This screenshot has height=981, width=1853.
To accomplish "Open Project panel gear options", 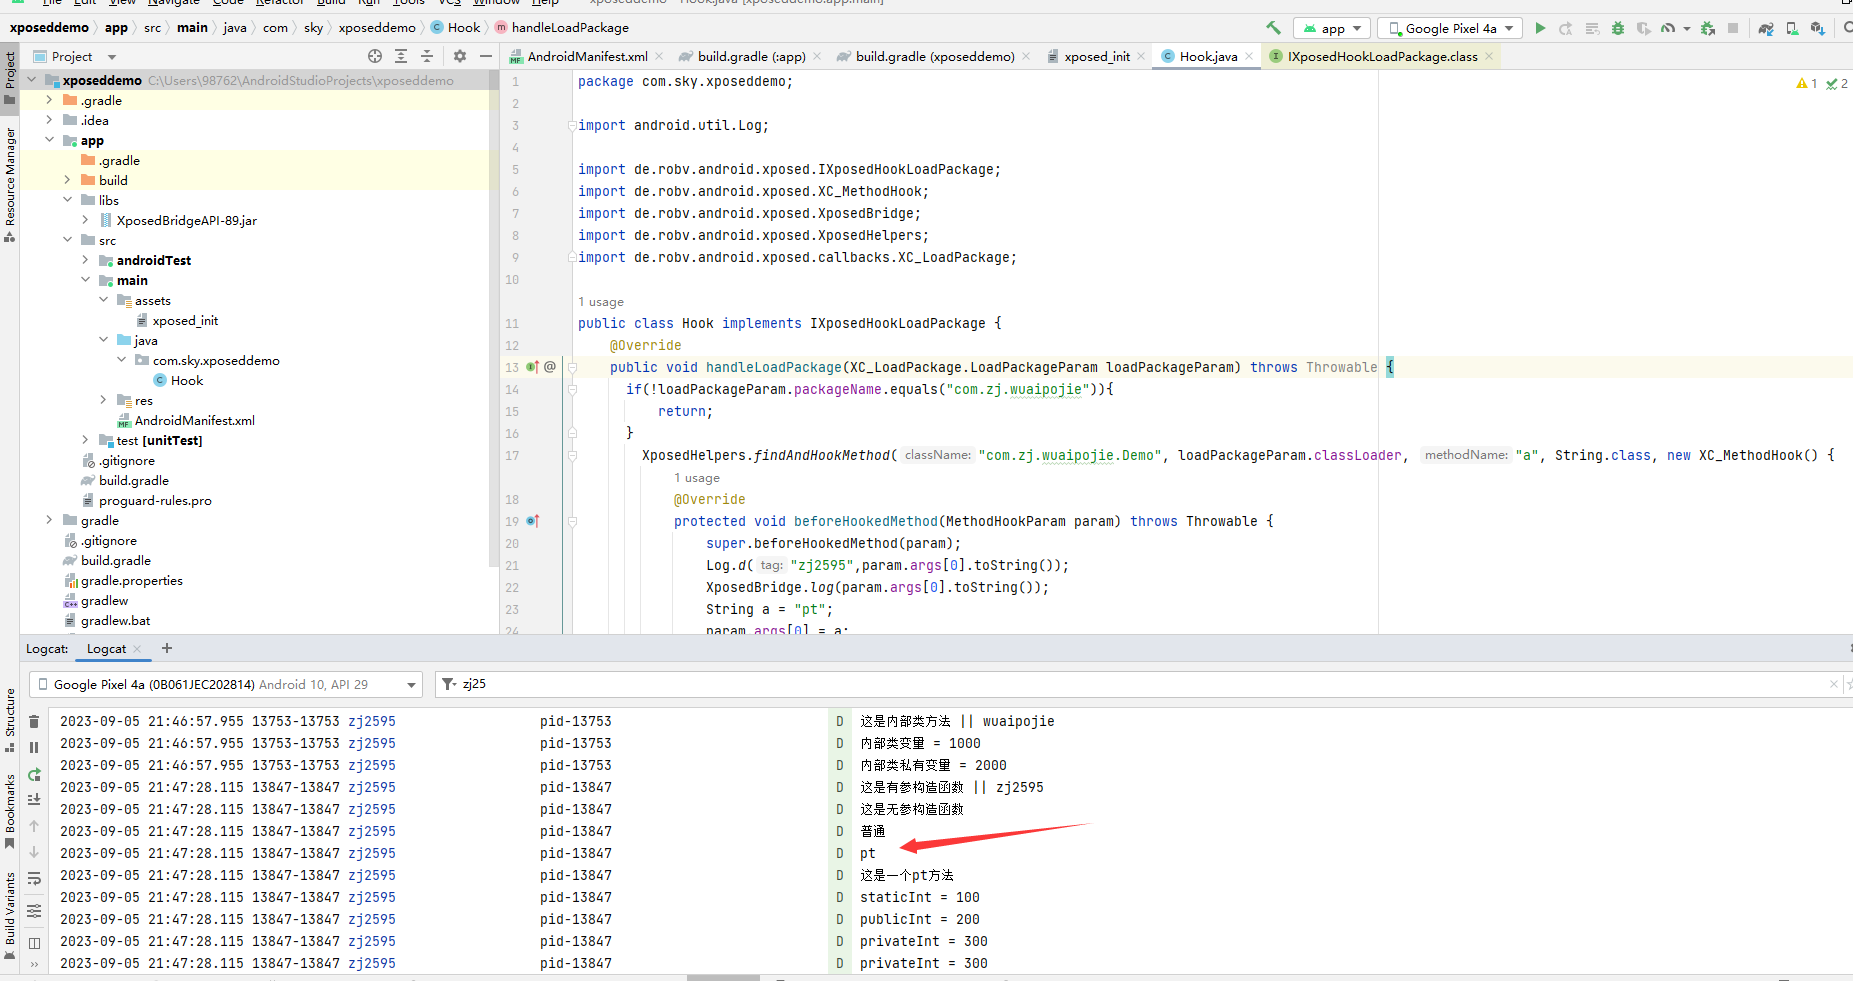I will point(460,57).
